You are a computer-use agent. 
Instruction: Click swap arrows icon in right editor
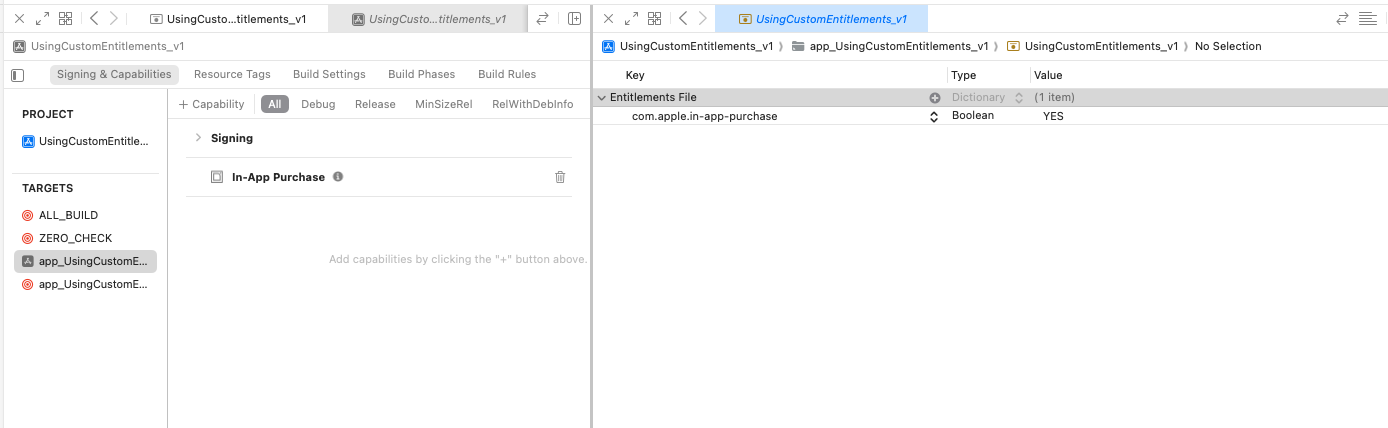(x=1342, y=18)
